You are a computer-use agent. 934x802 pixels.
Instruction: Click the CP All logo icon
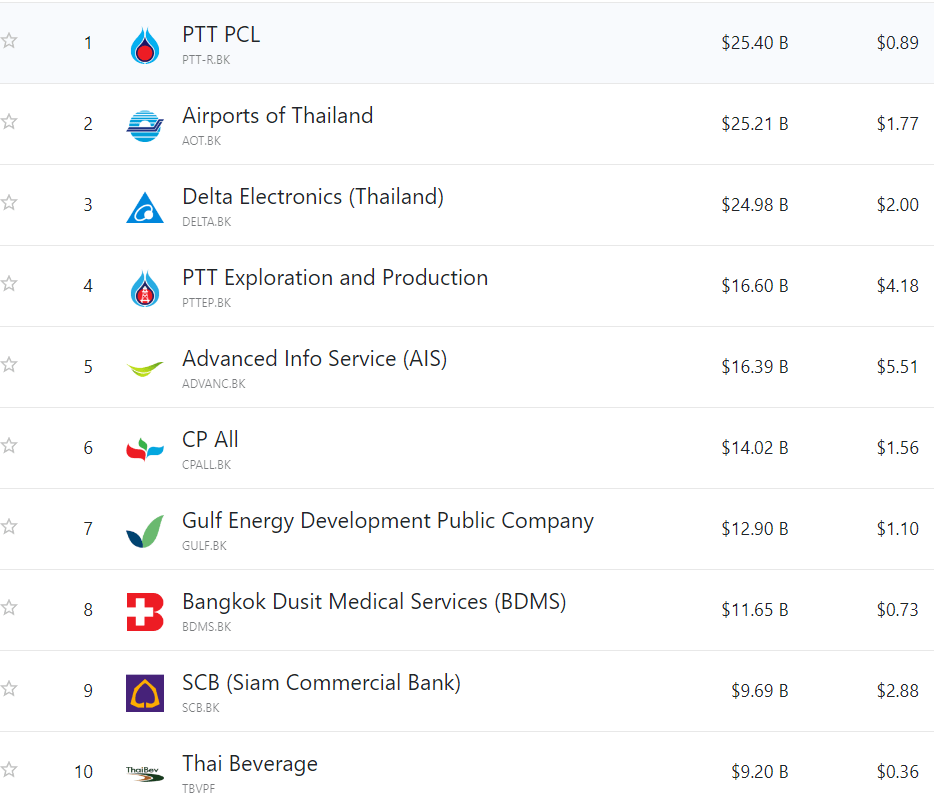click(145, 450)
